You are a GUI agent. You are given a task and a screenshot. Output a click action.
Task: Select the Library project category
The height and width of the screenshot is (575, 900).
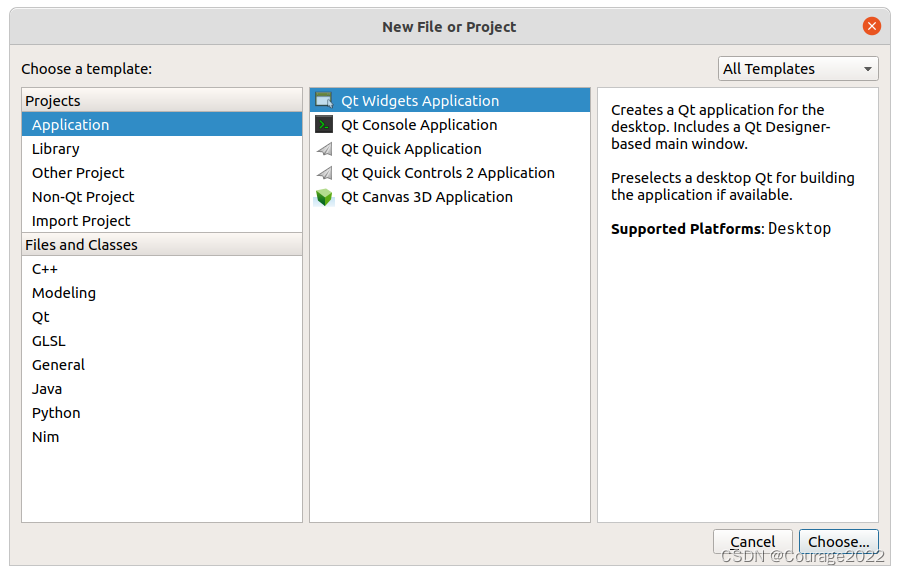tap(55, 149)
